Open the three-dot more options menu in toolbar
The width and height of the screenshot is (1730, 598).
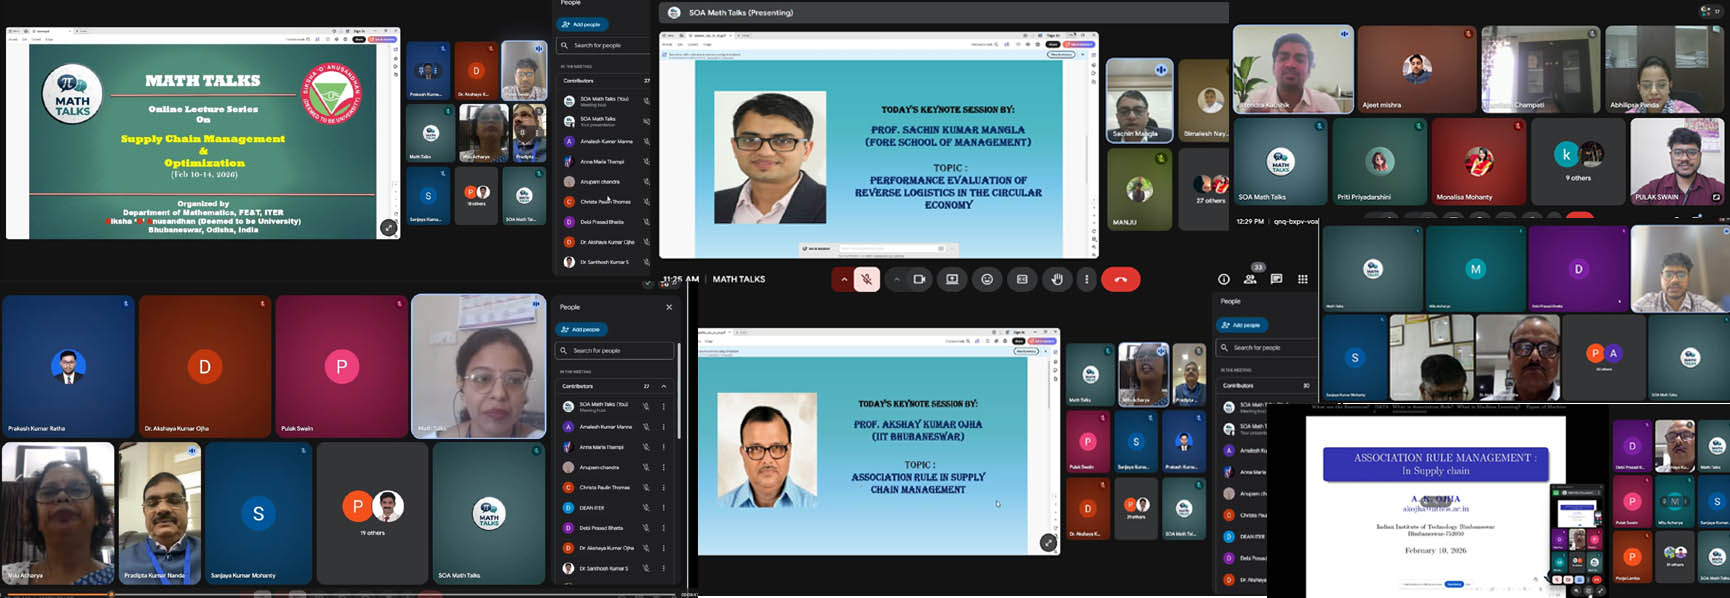pos(1087,280)
